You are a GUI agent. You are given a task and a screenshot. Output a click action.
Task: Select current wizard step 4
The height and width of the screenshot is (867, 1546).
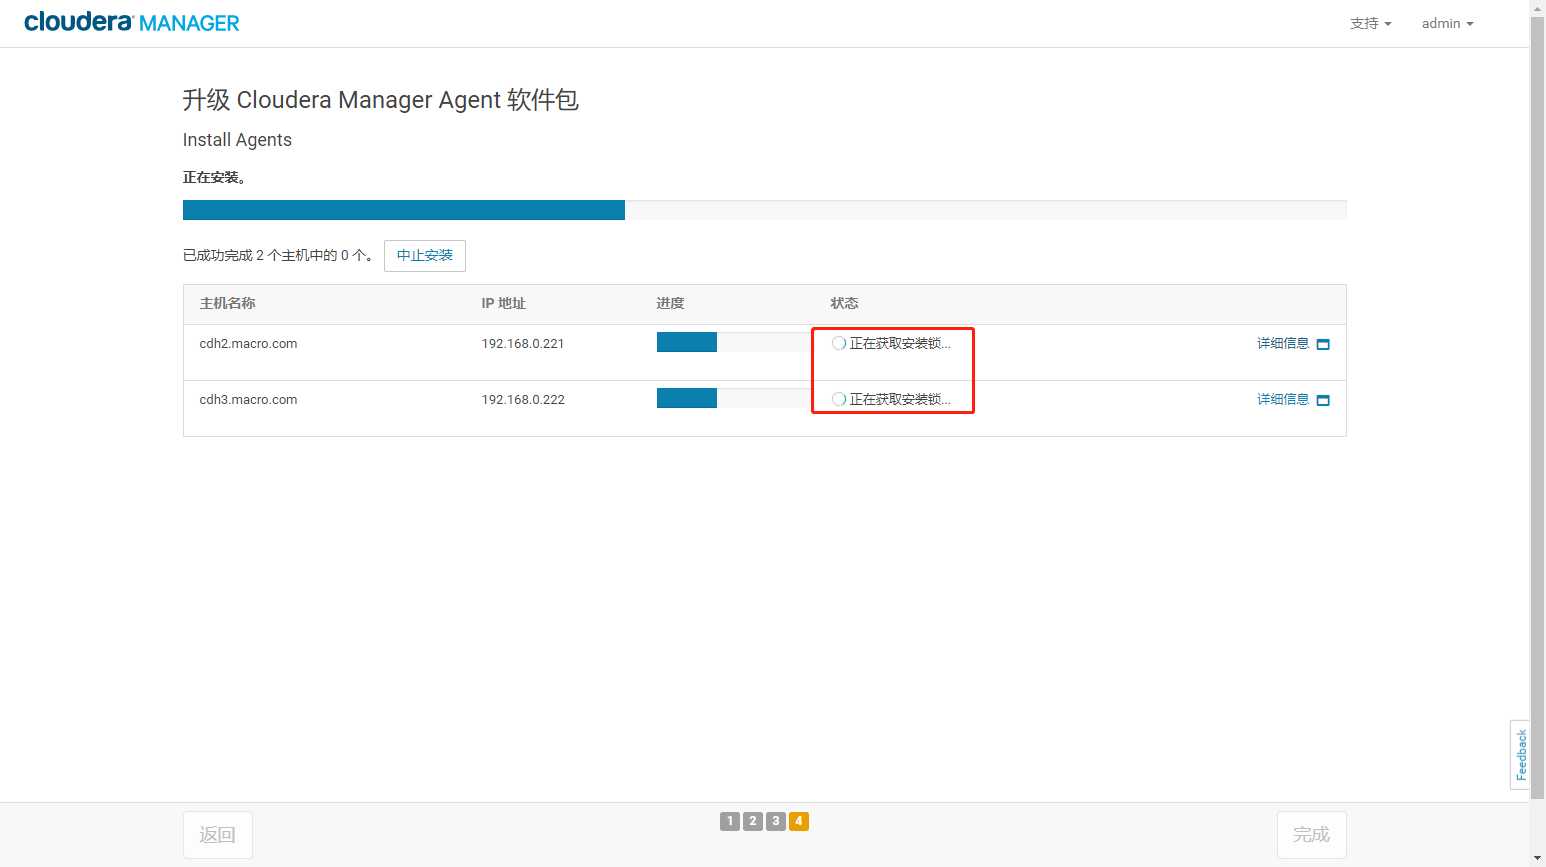coord(799,821)
